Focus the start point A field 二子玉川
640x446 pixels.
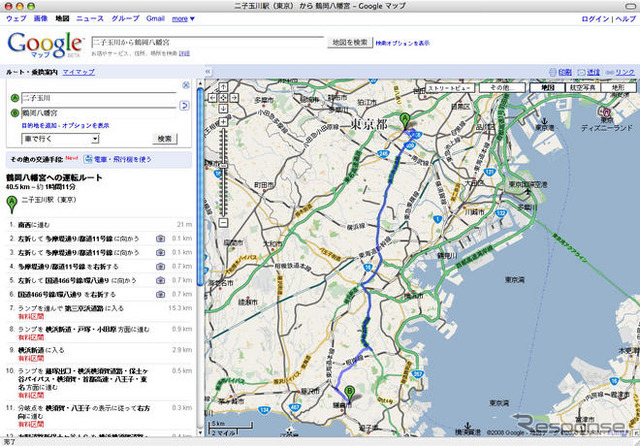point(99,98)
